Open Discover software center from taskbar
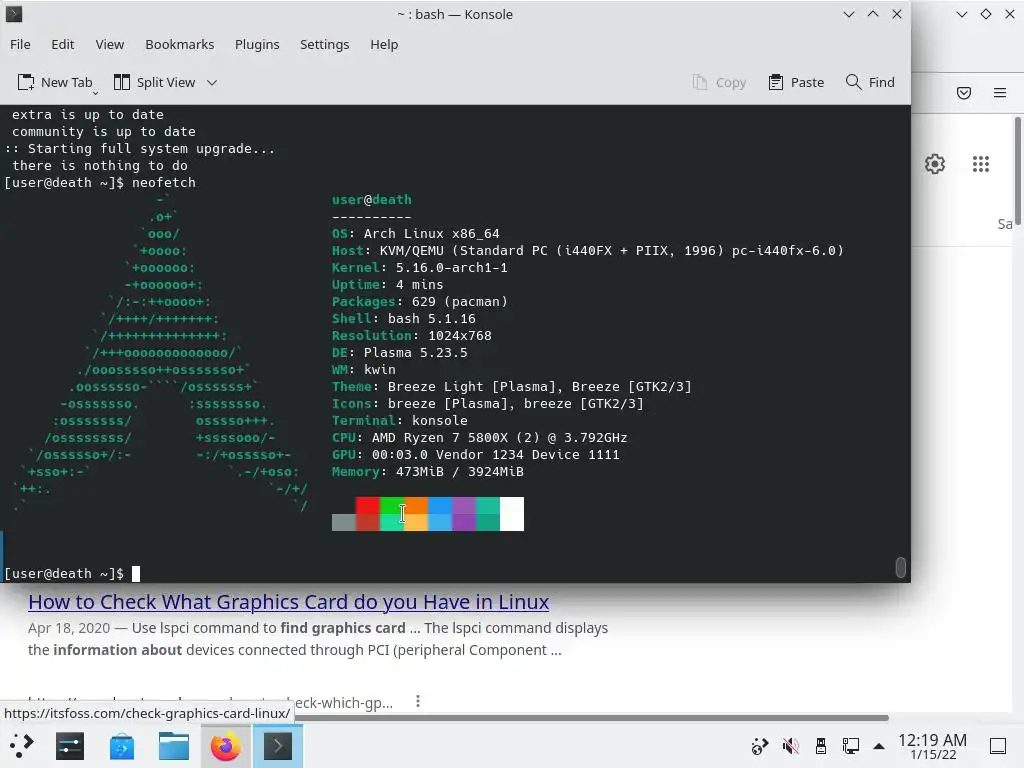 (121, 746)
